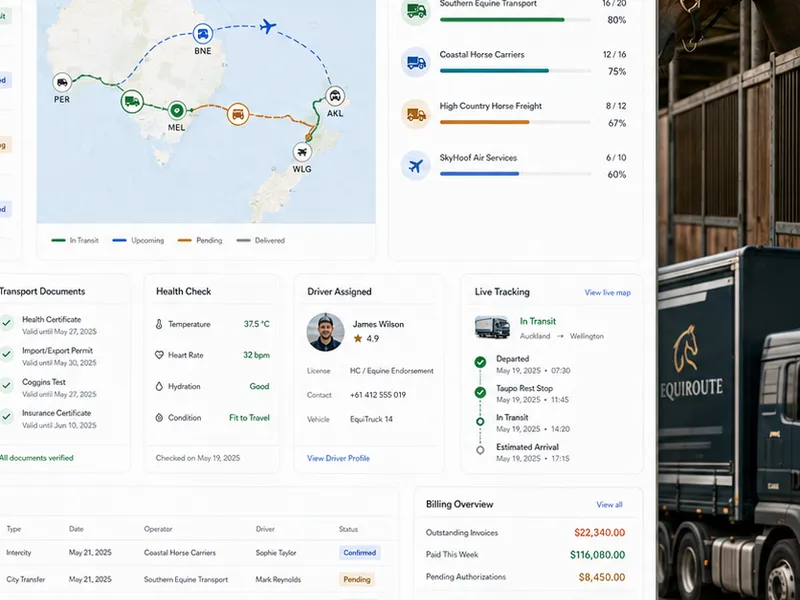
Task: Click the driver rating star icon
Action: pyautogui.click(x=358, y=338)
